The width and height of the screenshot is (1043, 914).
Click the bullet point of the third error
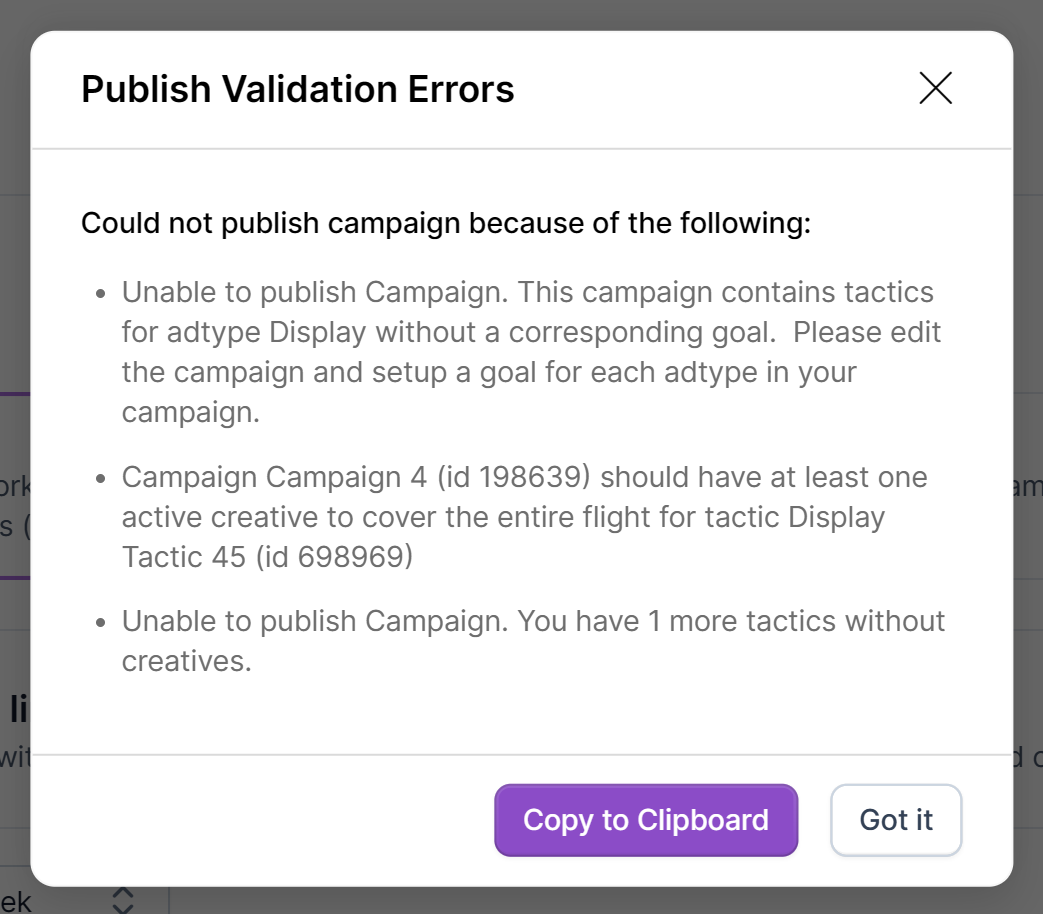pyautogui.click(x=100, y=622)
